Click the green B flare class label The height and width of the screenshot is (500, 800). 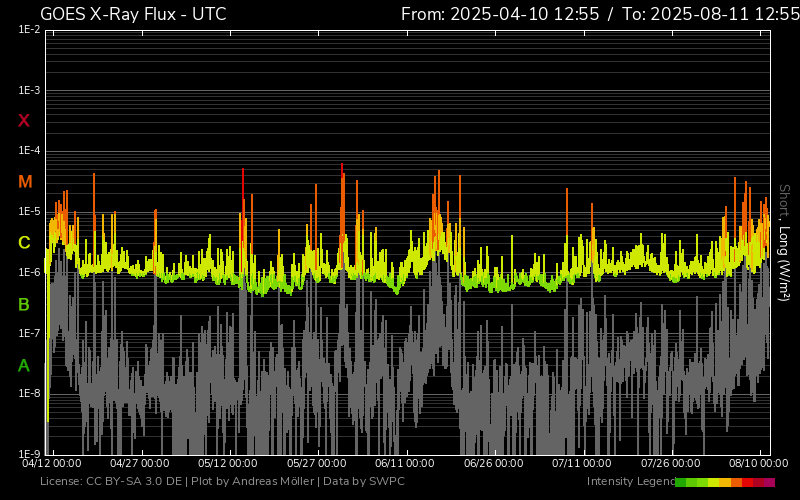pos(24,304)
